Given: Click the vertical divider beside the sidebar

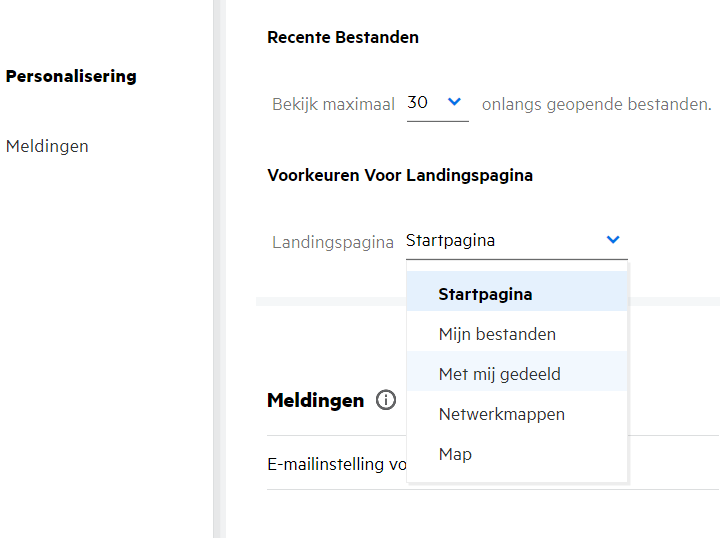Looking at the screenshot, I should click(x=219, y=269).
